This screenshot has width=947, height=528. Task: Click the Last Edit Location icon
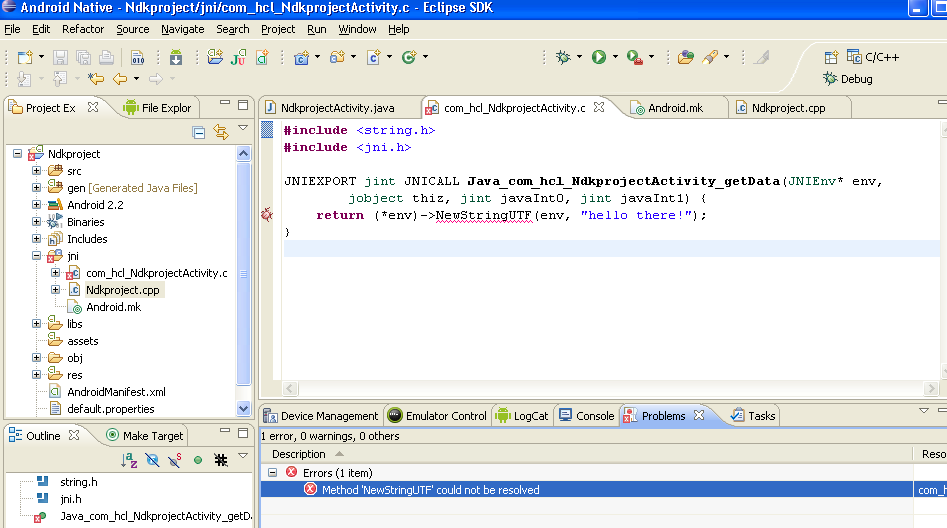(95, 79)
